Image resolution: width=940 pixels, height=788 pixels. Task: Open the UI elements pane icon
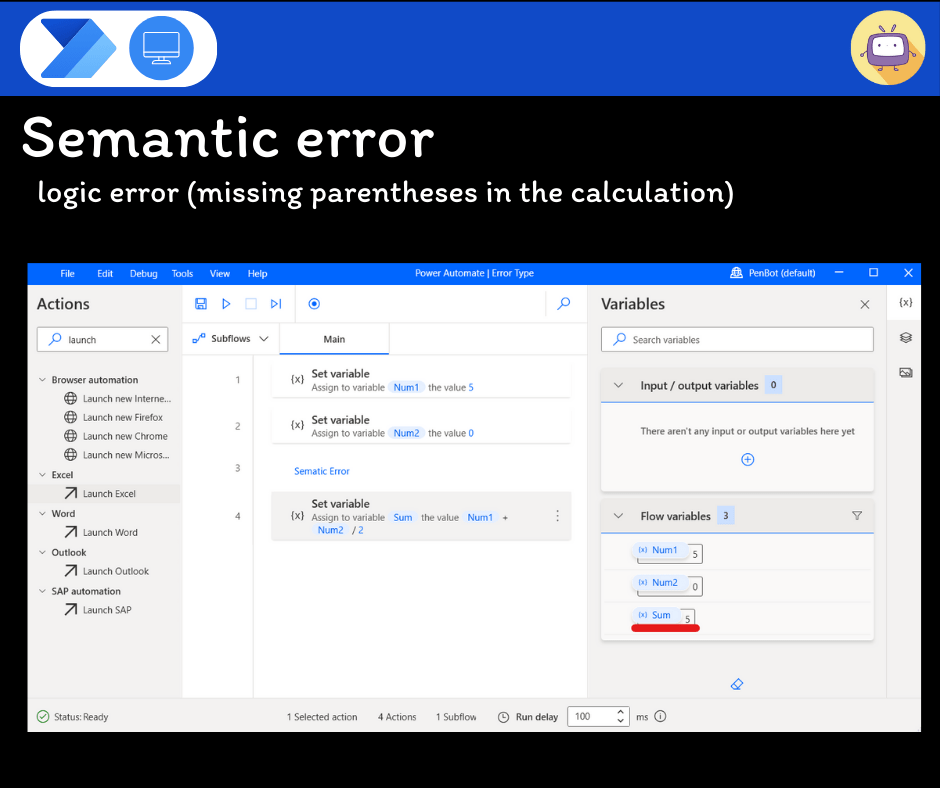pyautogui.click(x=905, y=338)
